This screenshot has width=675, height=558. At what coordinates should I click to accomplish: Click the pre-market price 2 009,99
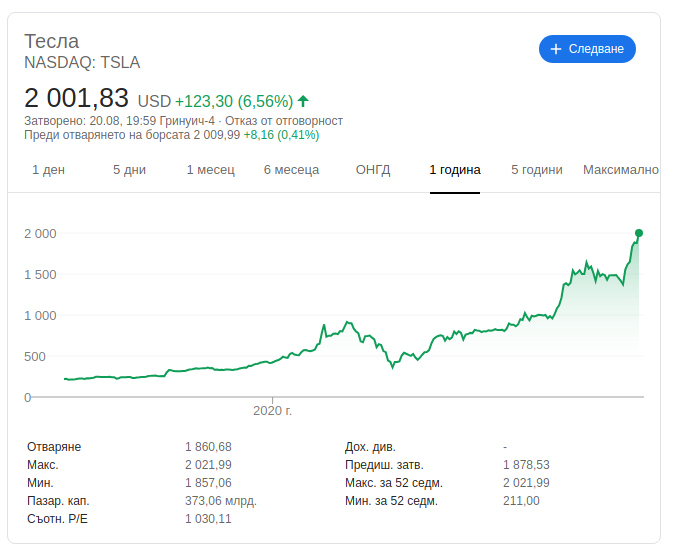click(217, 135)
